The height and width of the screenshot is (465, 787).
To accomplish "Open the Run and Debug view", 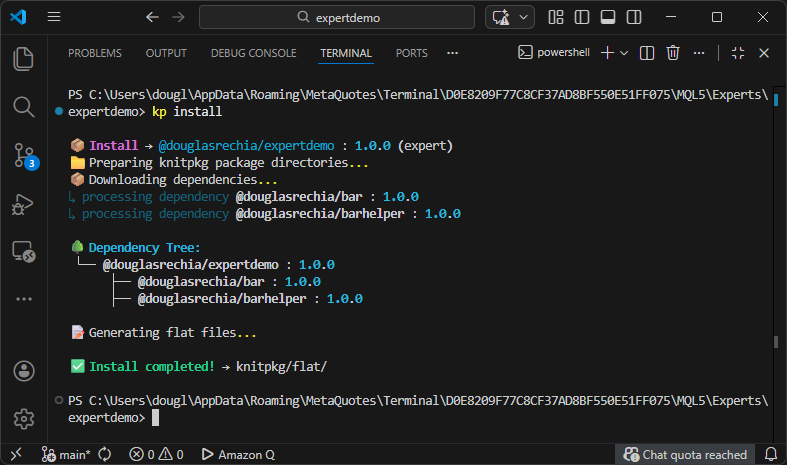I will pyautogui.click(x=24, y=204).
